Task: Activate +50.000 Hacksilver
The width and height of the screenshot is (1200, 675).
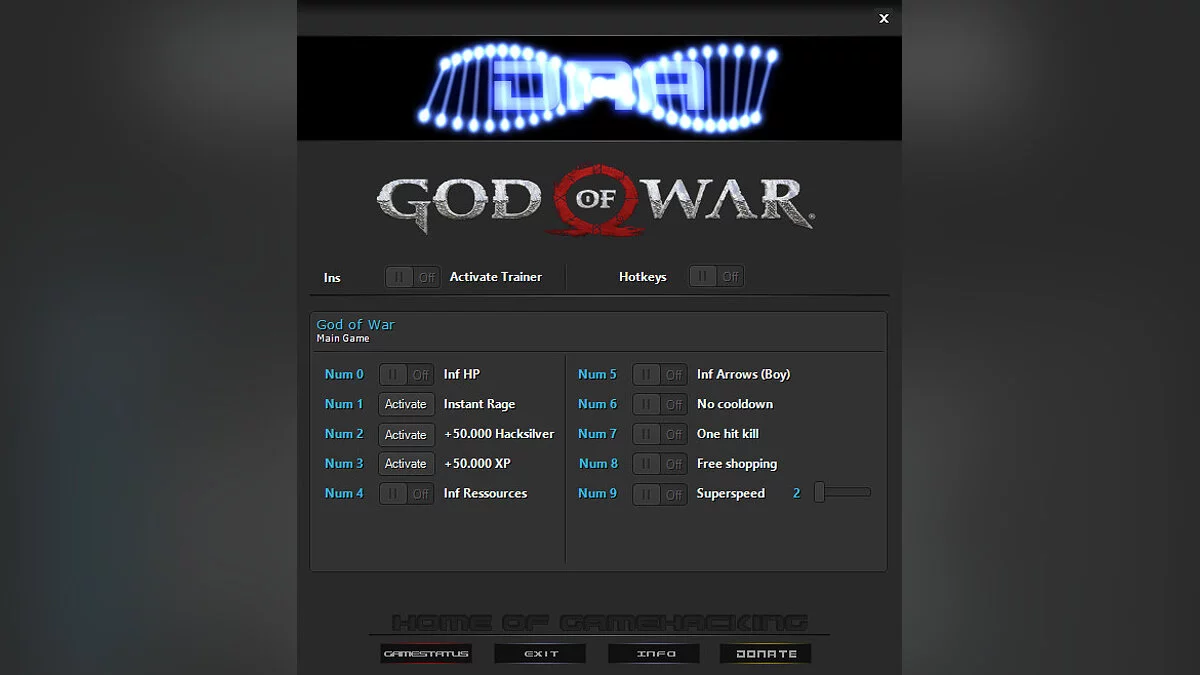Action: (x=405, y=434)
